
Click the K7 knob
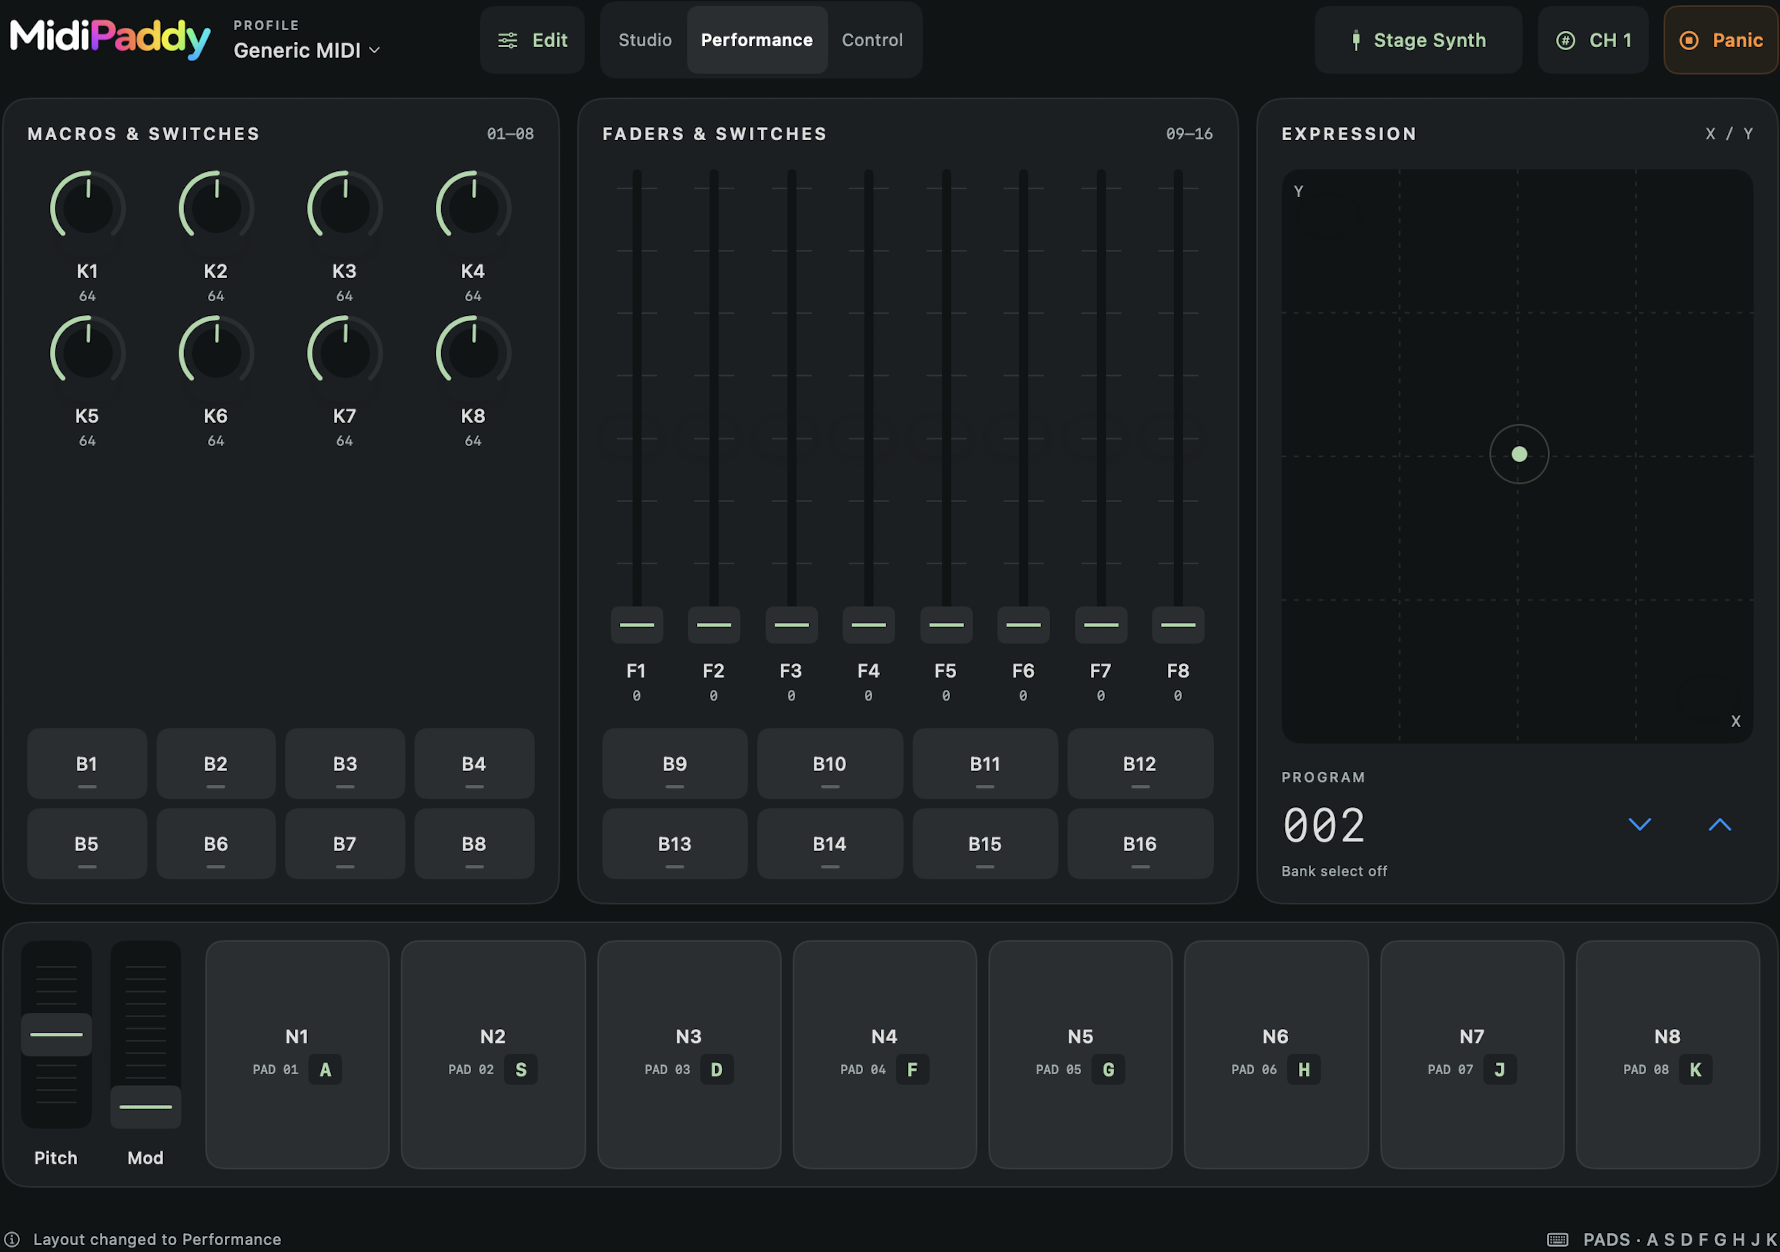tap(345, 352)
